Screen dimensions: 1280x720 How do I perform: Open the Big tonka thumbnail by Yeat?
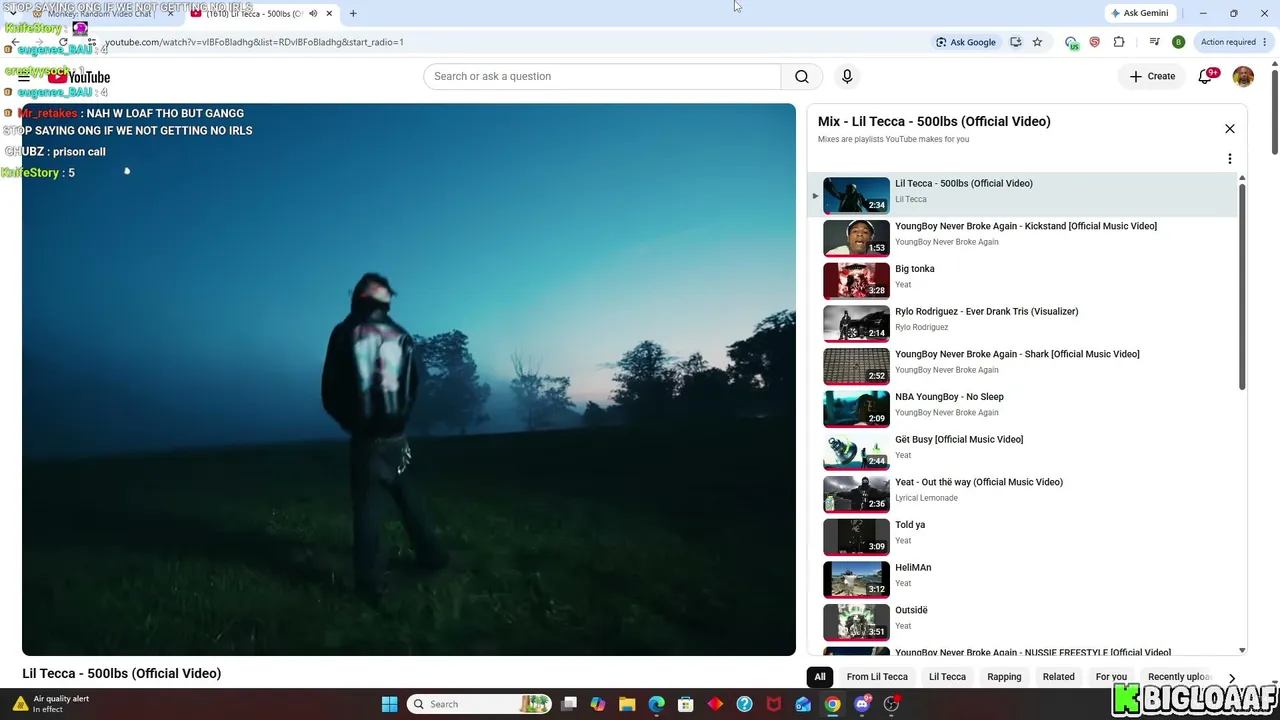tap(856, 281)
